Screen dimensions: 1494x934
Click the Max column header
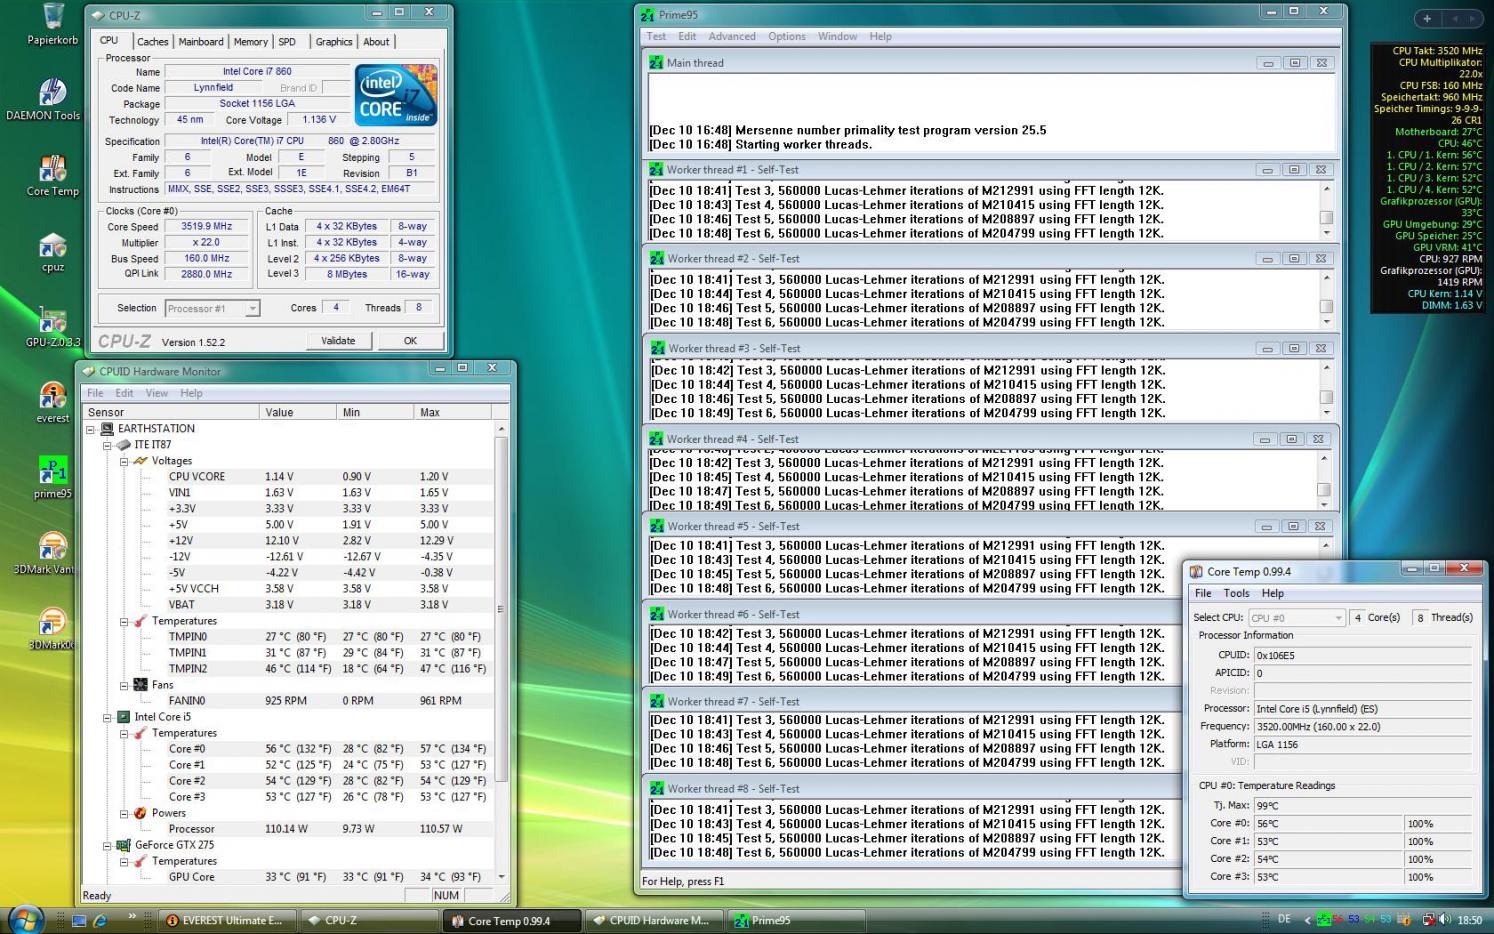[x=452, y=412]
